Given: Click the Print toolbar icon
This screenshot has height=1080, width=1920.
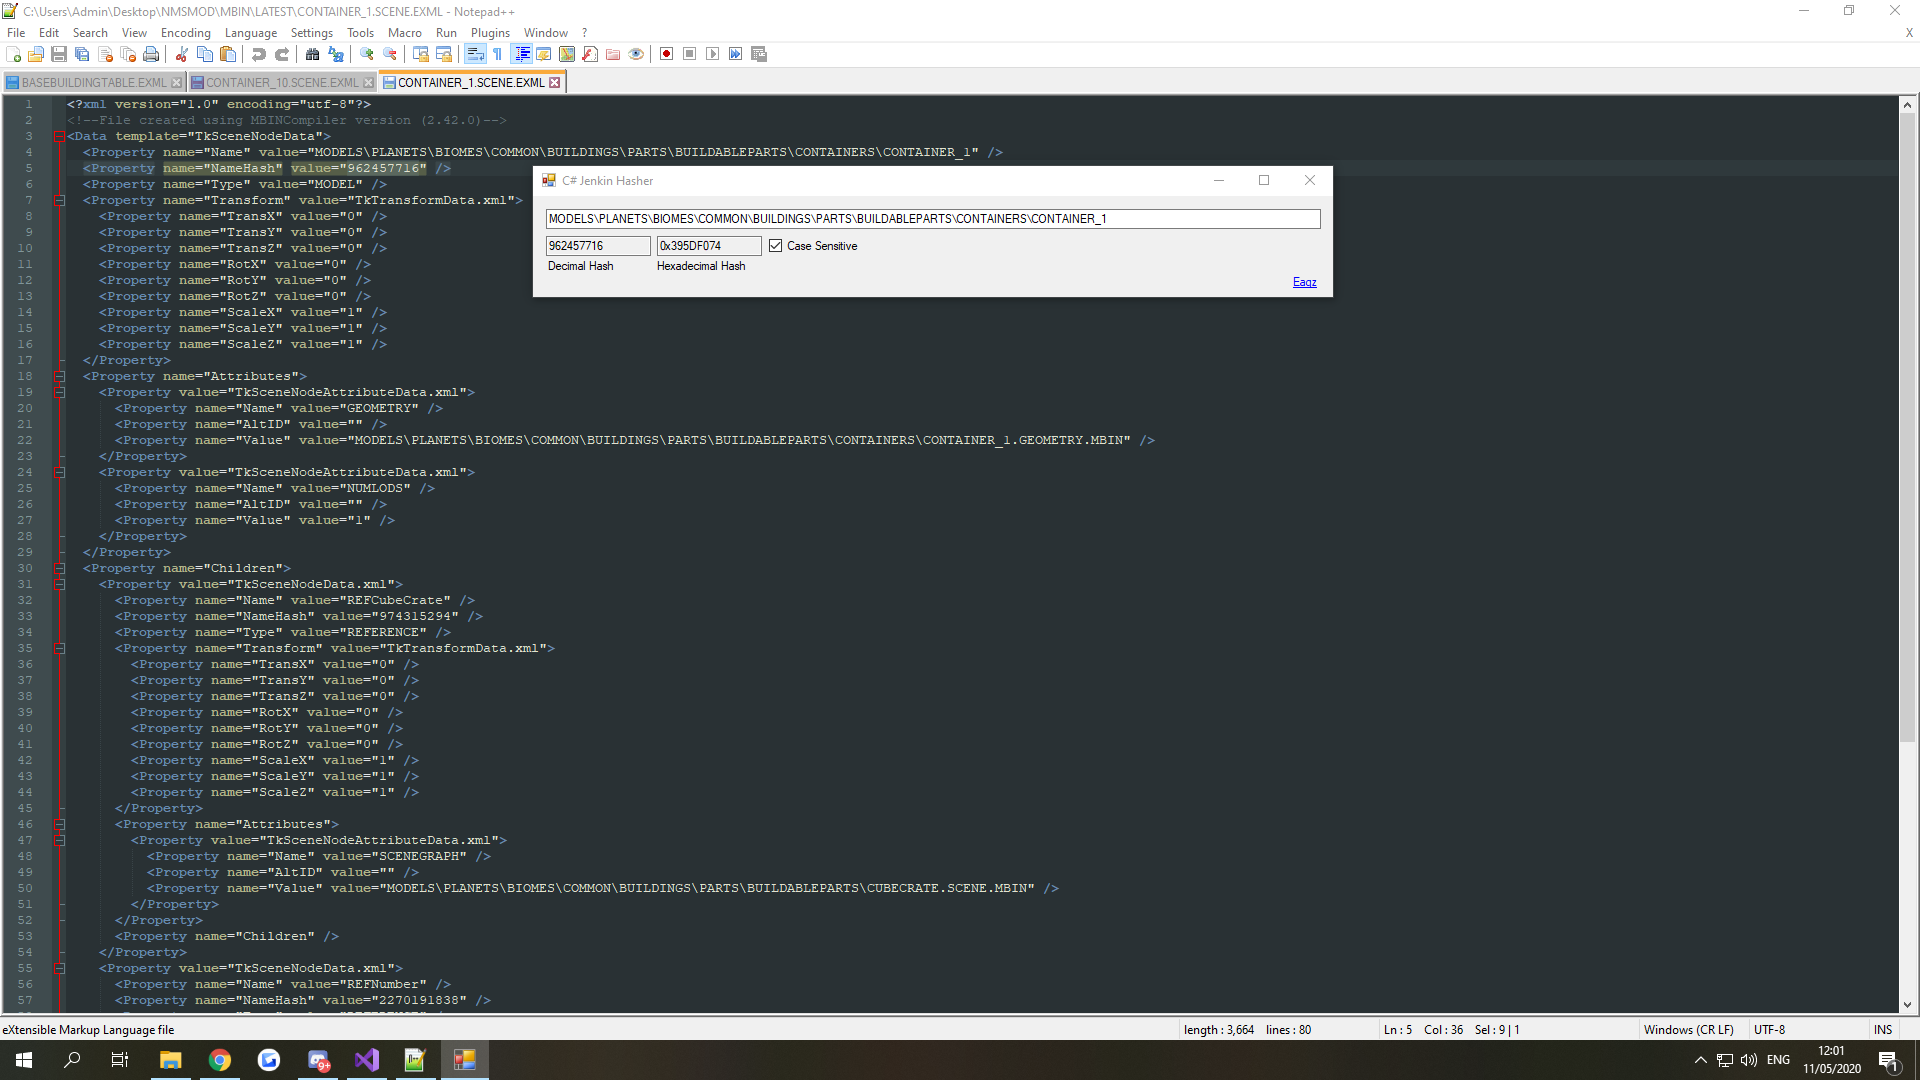Looking at the screenshot, I should [151, 54].
